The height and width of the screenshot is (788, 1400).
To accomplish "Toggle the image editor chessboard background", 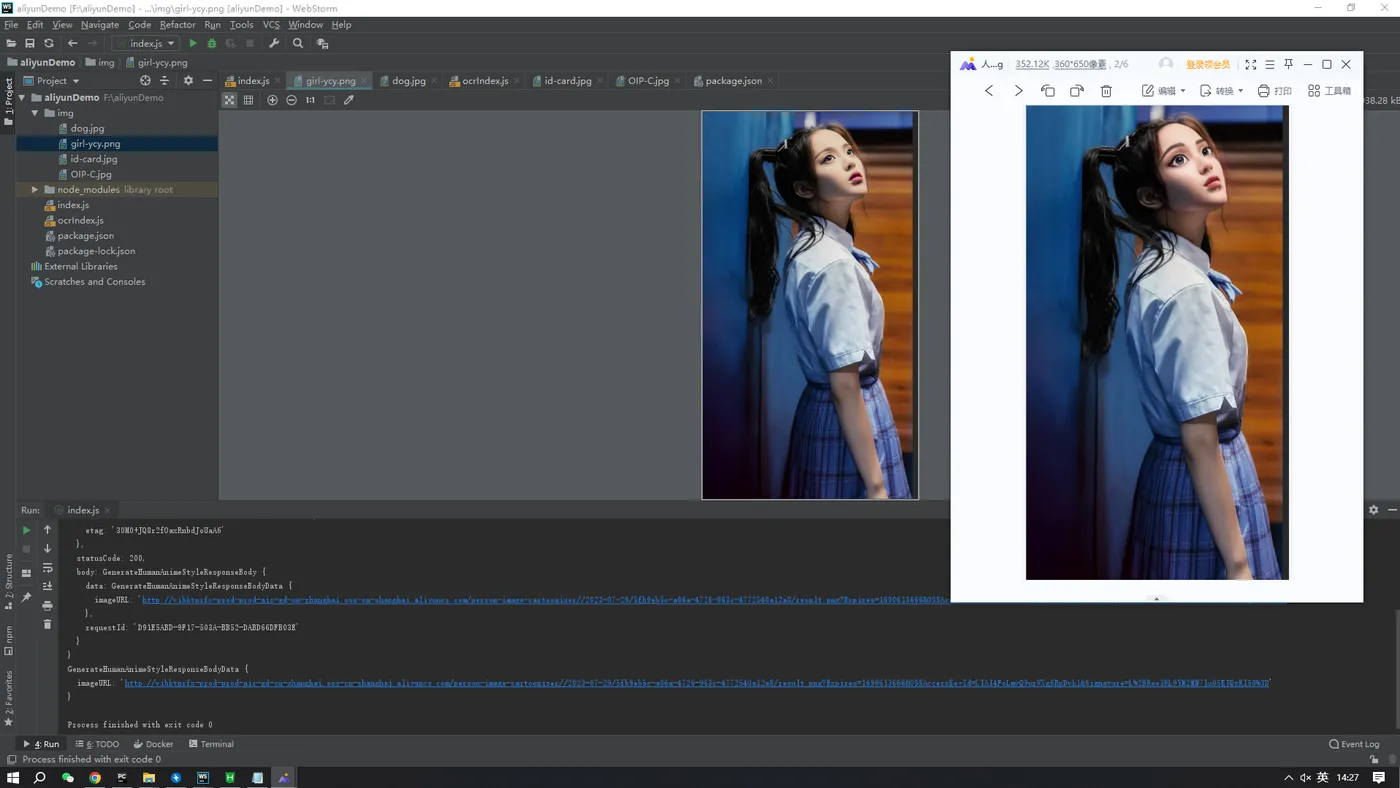I will [x=229, y=100].
